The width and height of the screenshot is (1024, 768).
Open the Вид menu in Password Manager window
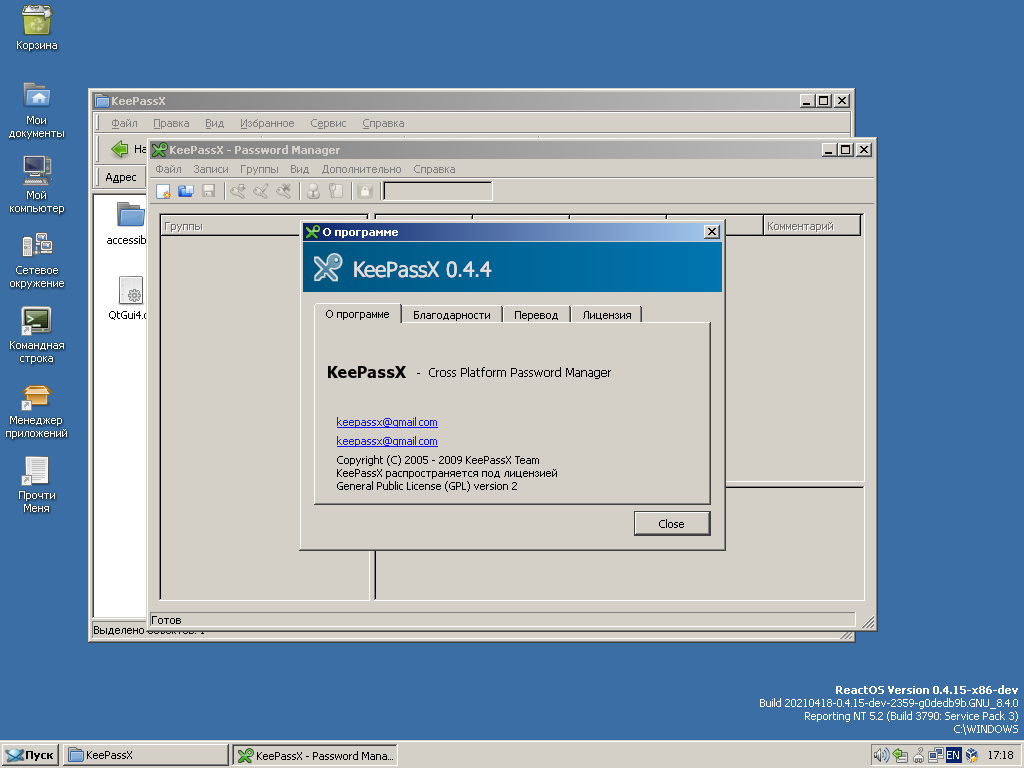pyautogui.click(x=300, y=169)
